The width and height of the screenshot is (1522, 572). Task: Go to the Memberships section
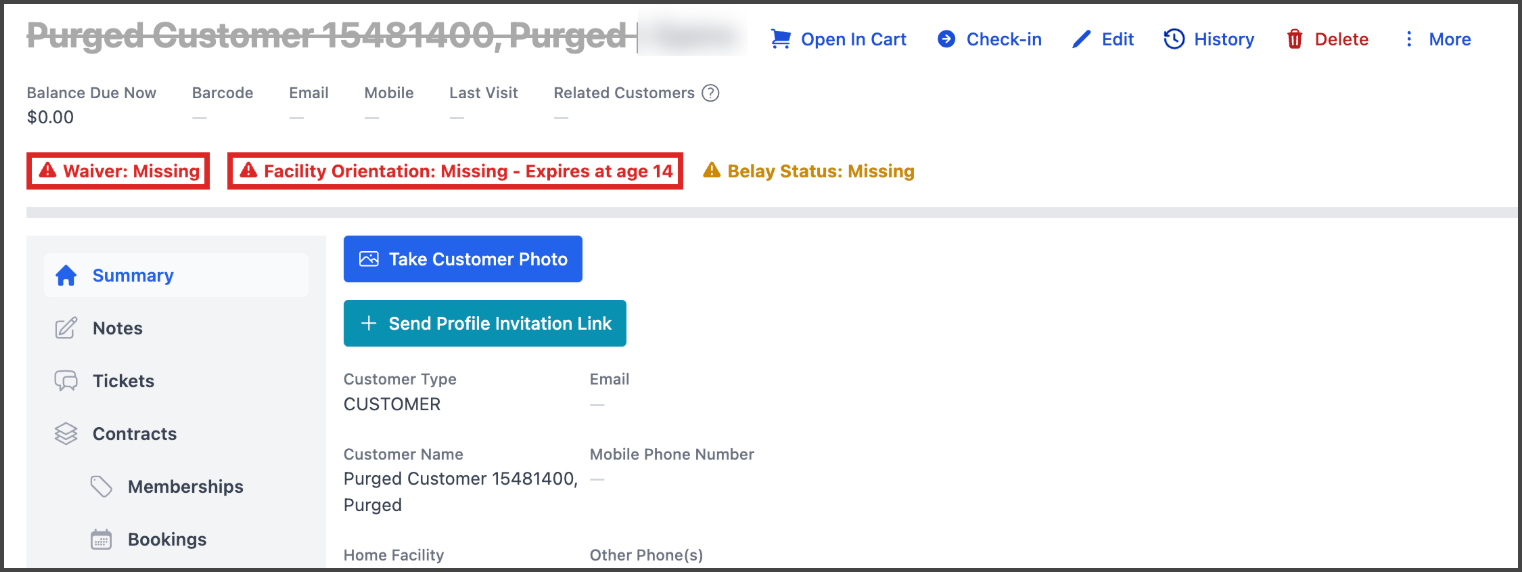(x=185, y=487)
